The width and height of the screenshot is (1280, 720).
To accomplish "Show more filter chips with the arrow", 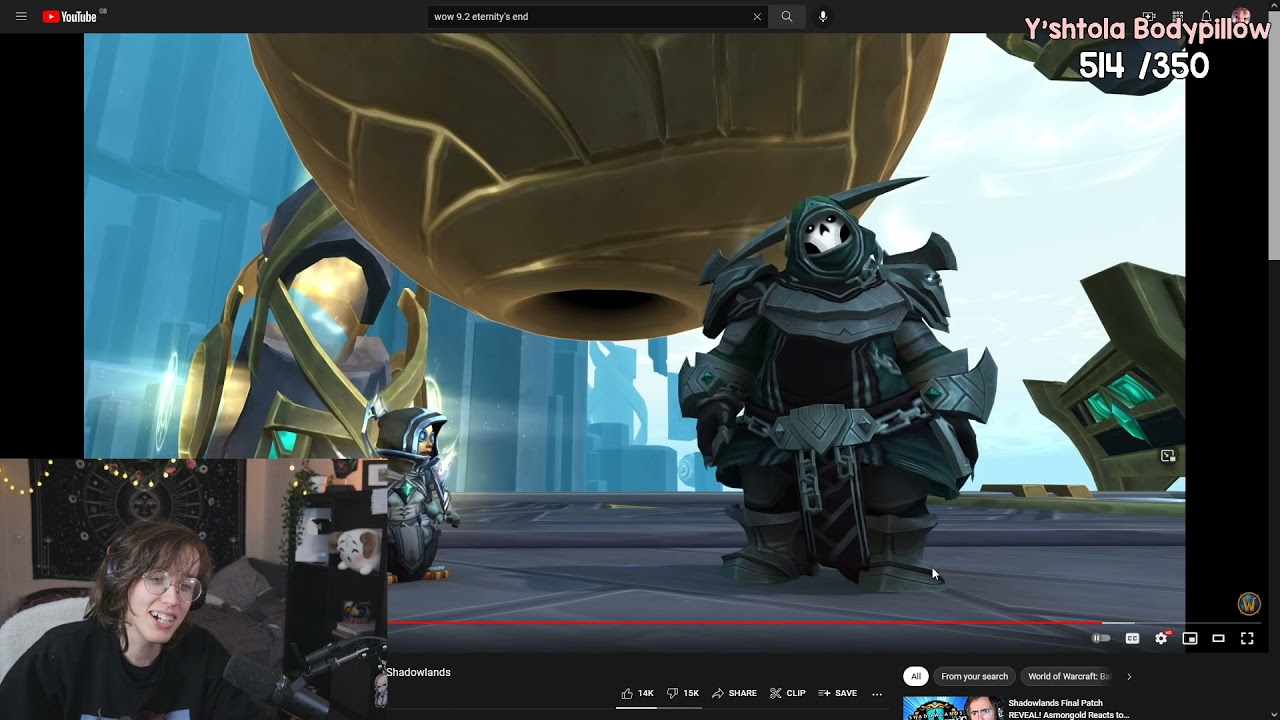I will 1129,676.
